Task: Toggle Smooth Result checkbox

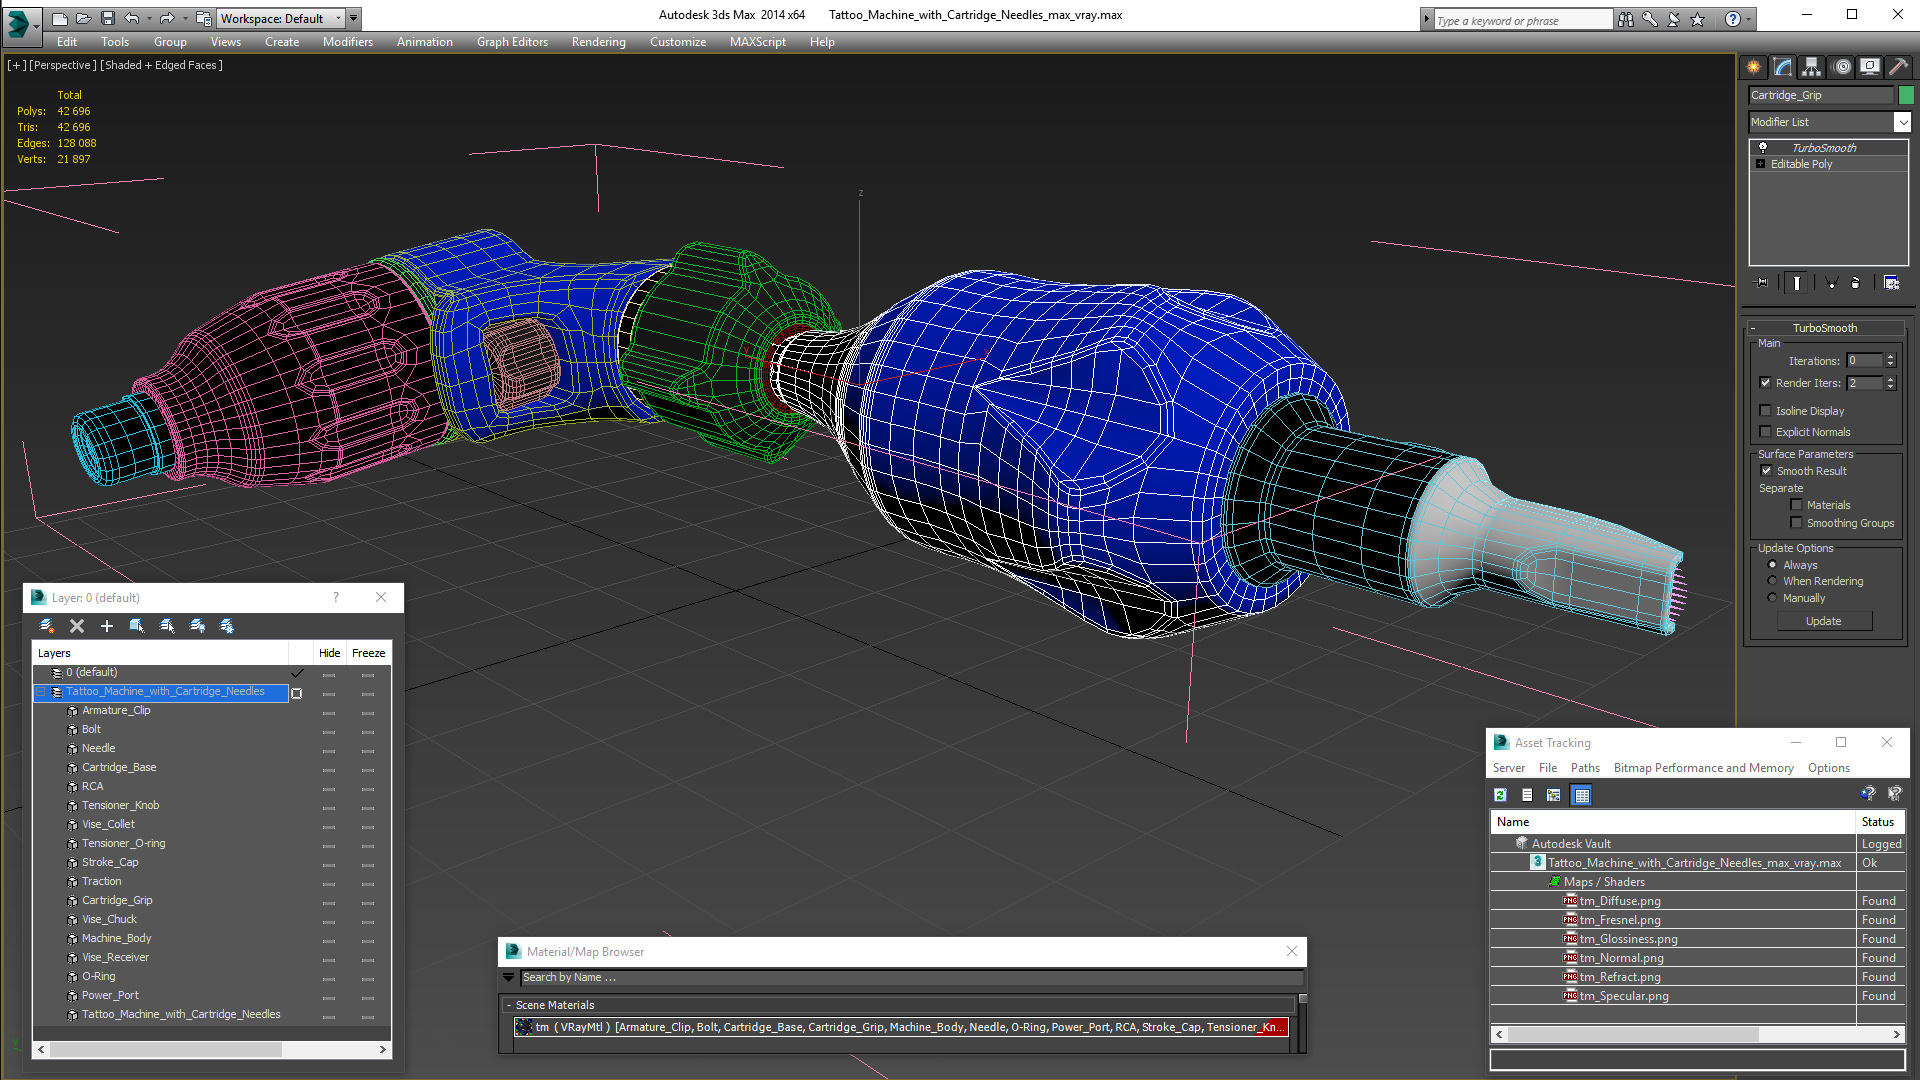Action: pyautogui.click(x=1766, y=471)
